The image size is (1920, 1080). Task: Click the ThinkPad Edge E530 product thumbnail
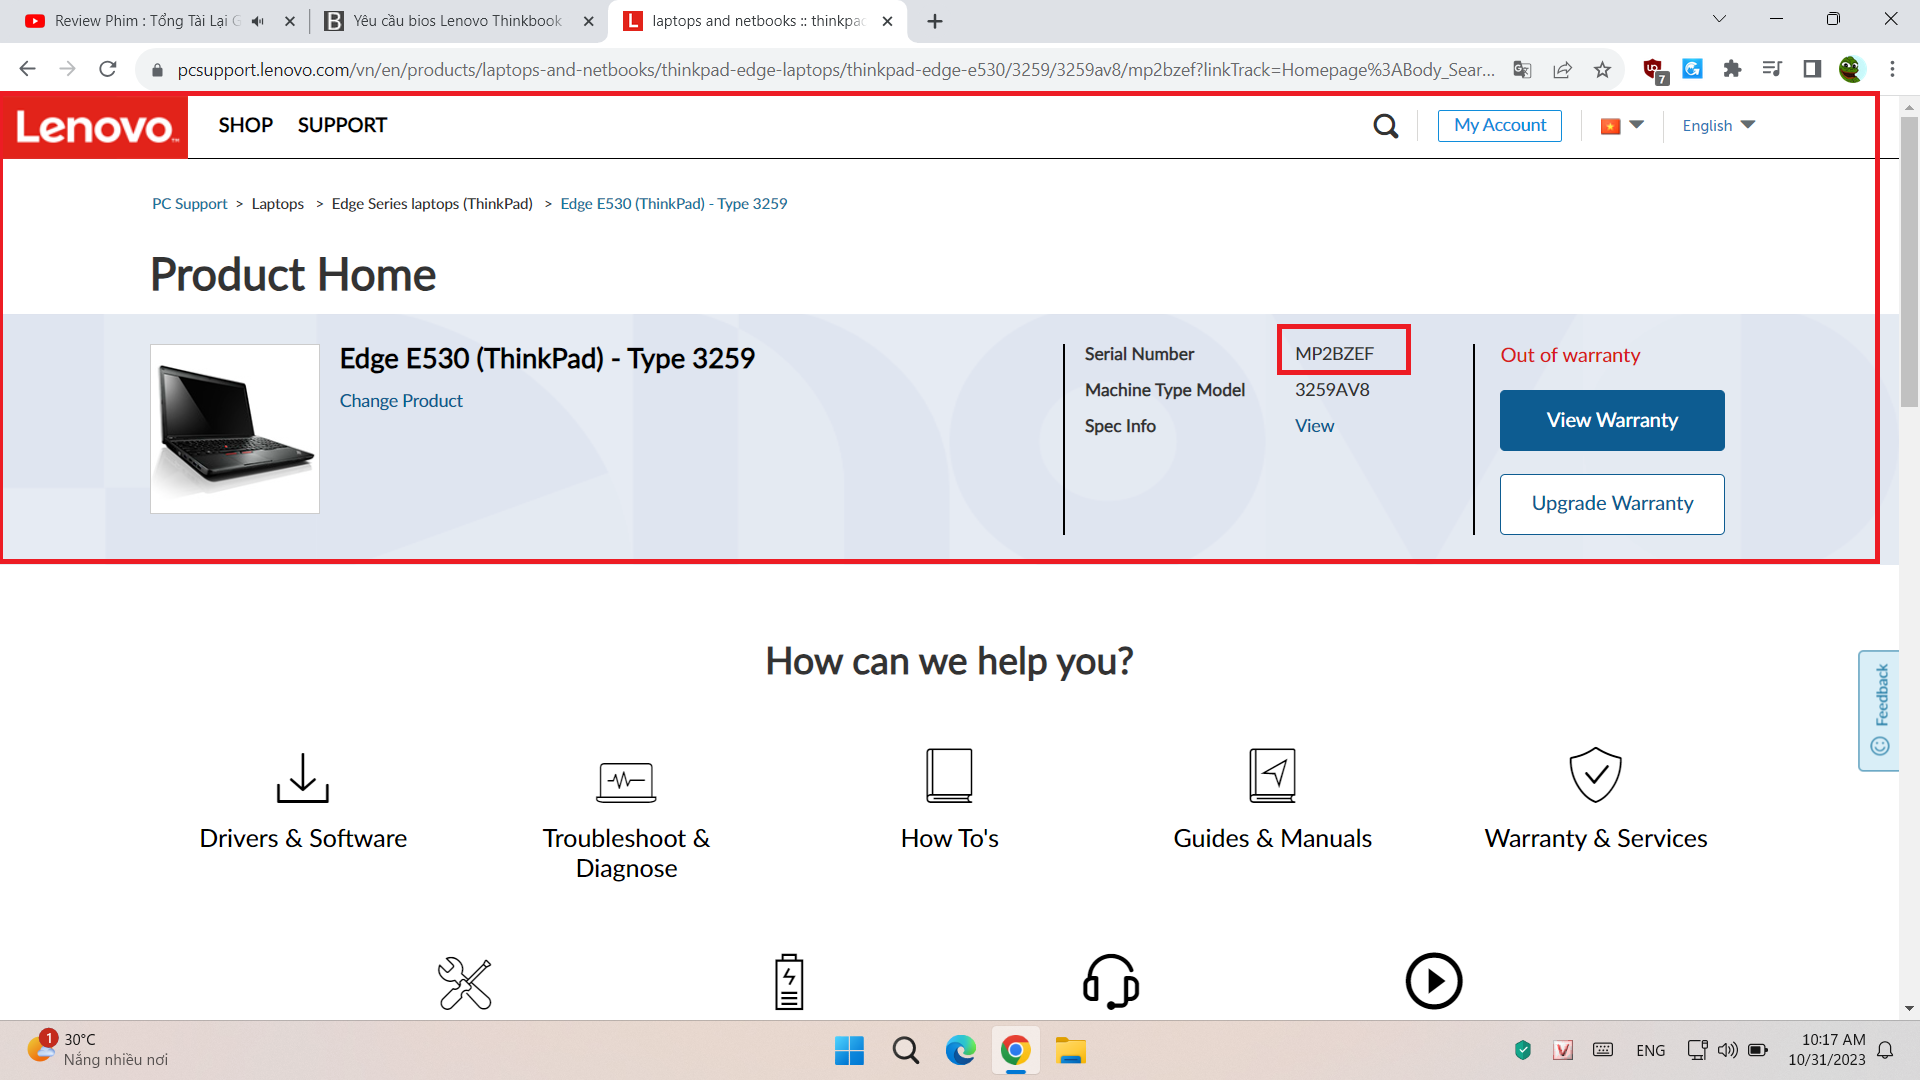[235, 429]
